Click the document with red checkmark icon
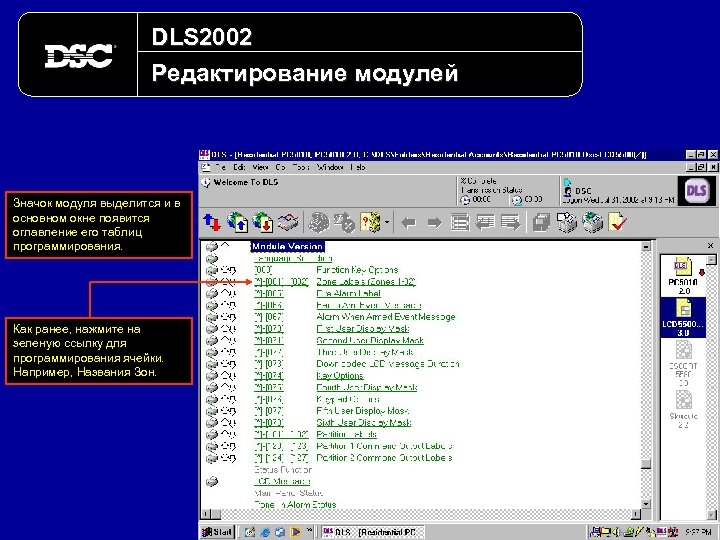Viewport: 720px width, 540px height. point(617,223)
